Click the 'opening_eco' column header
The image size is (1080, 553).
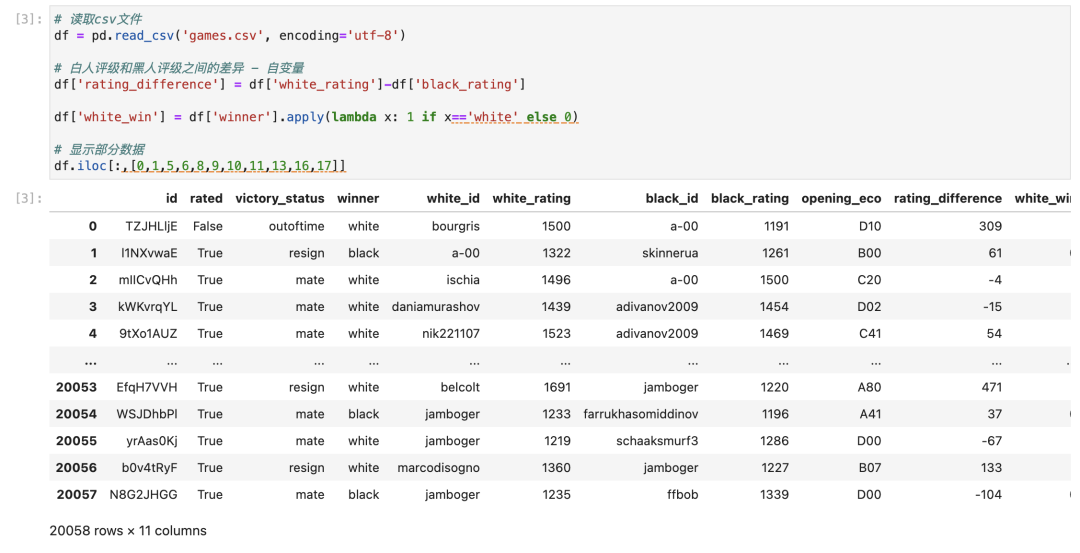click(841, 198)
